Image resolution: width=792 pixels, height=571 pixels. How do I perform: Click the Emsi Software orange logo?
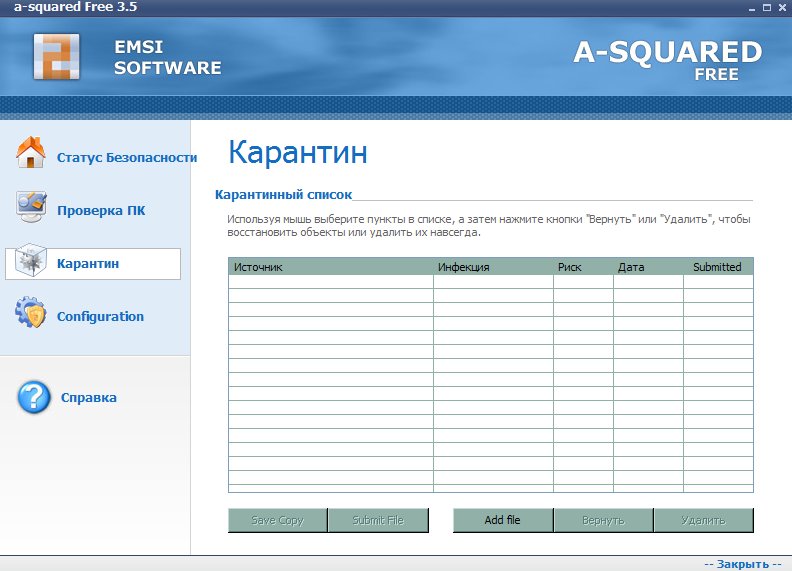[57, 57]
